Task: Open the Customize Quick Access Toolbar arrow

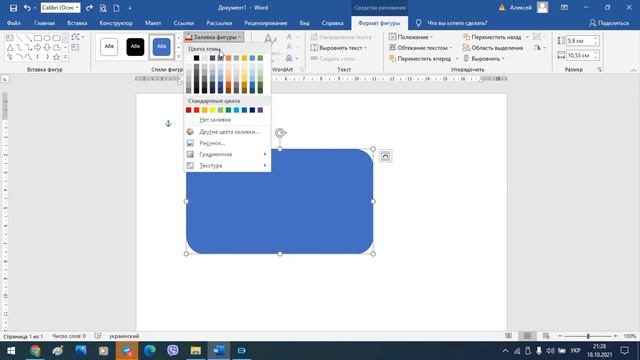Action: 130,8
